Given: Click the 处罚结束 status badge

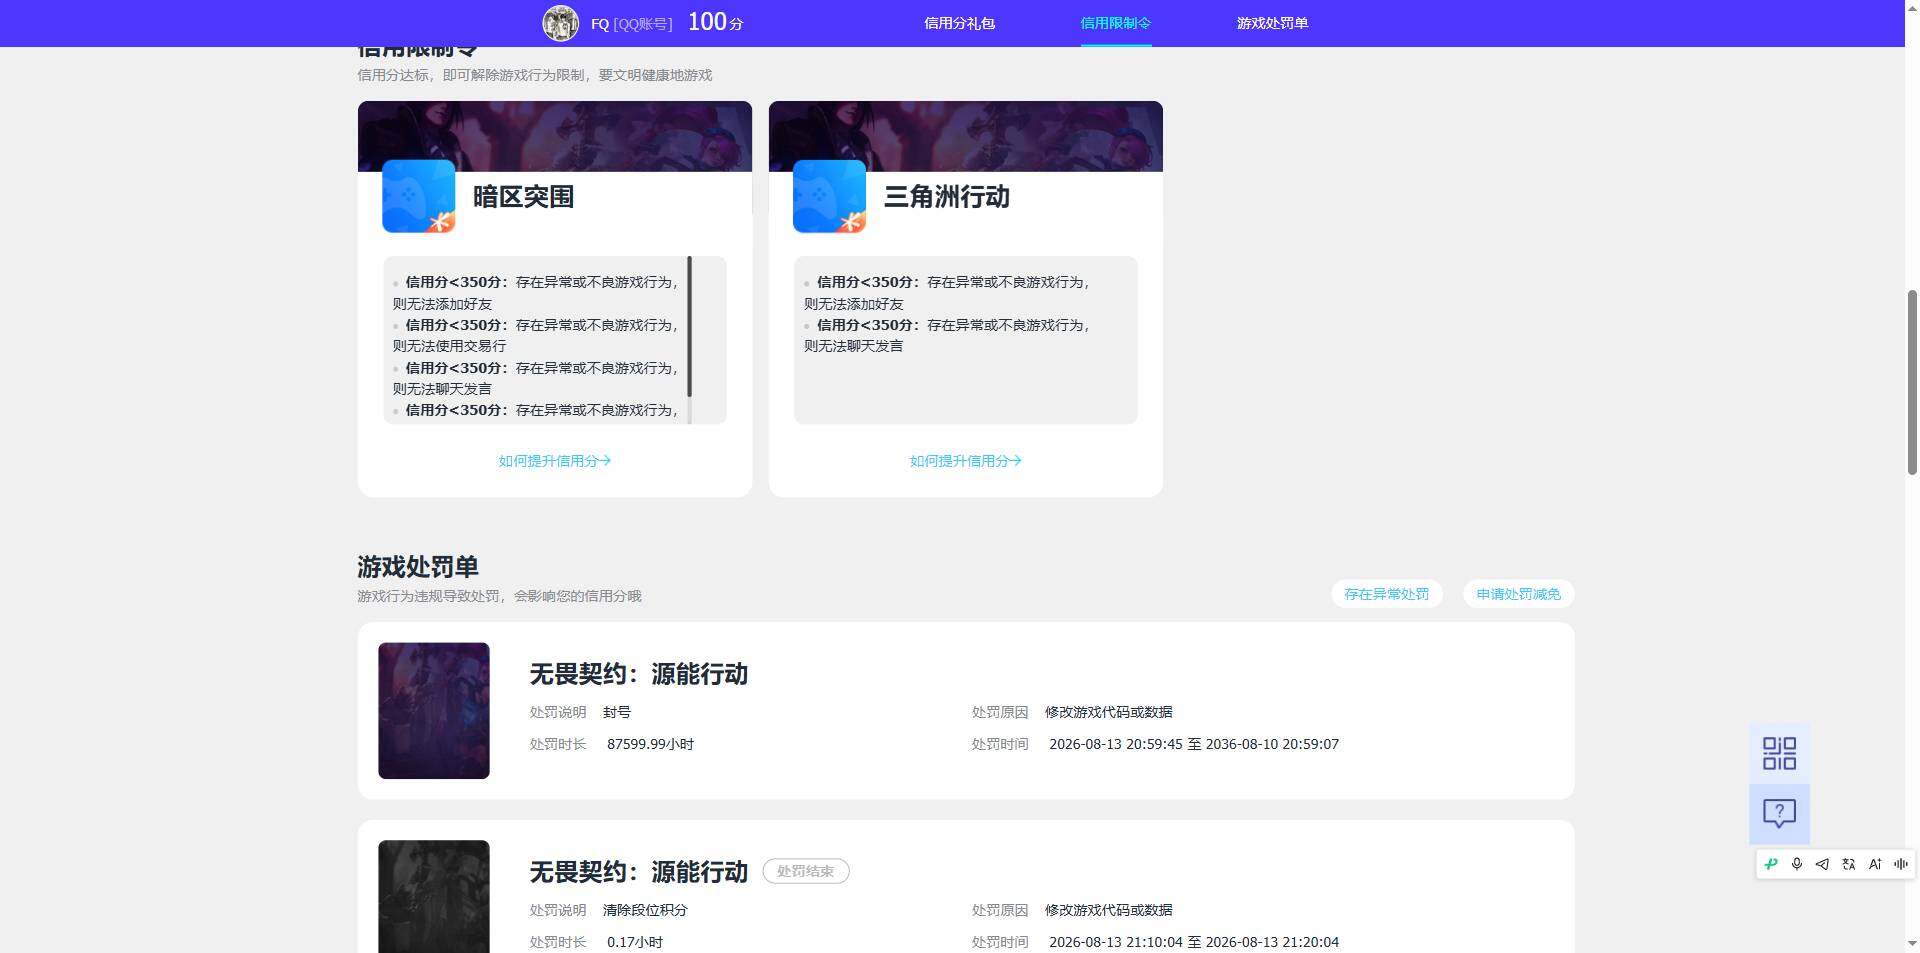Looking at the screenshot, I should pos(806,871).
